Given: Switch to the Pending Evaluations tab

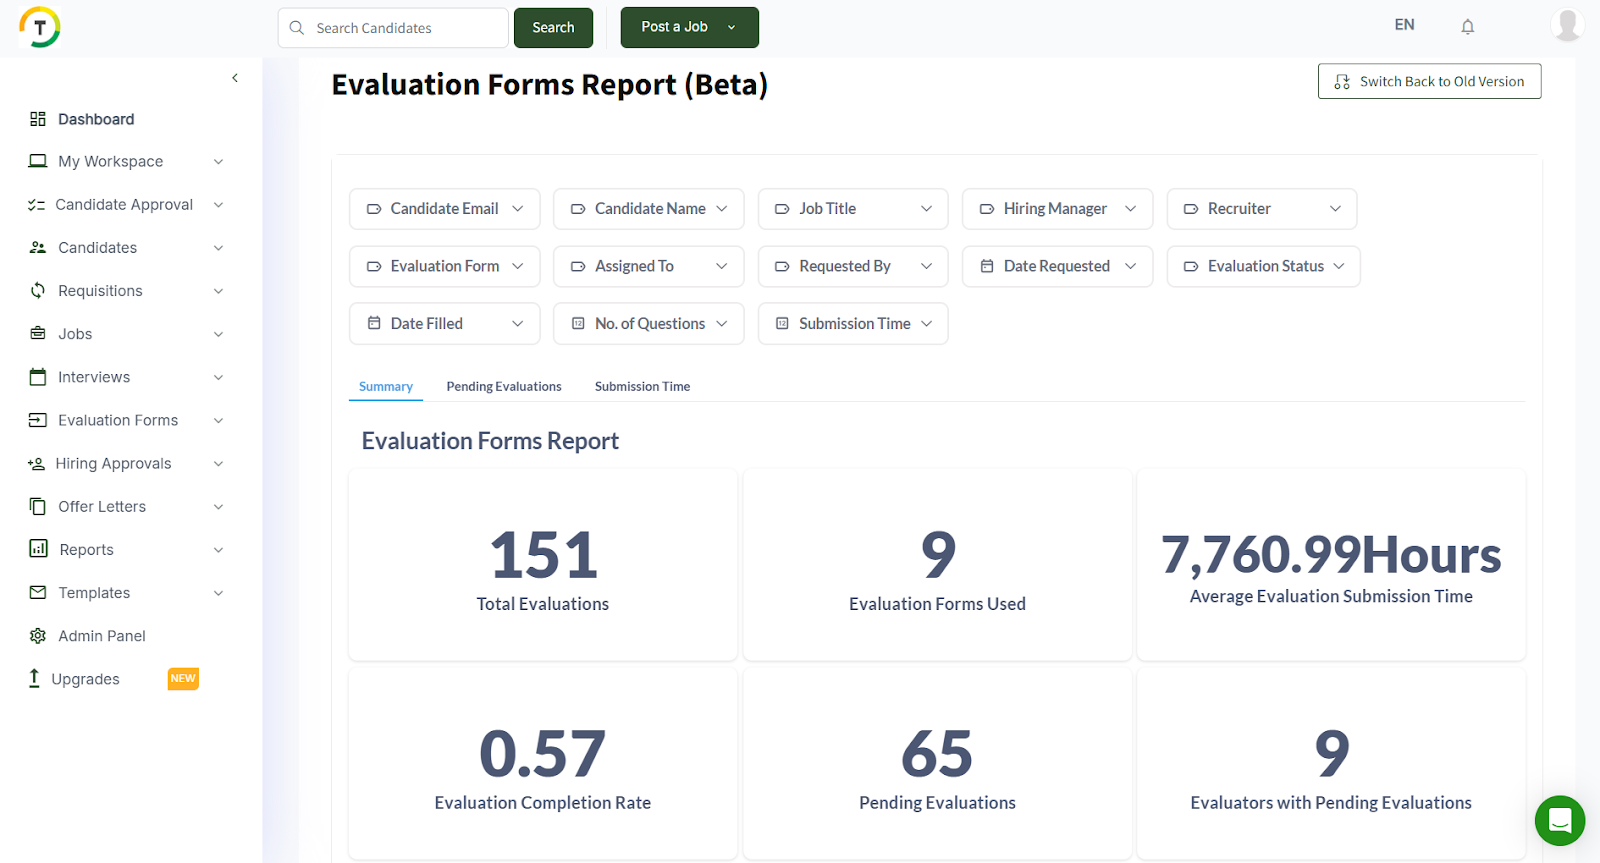Looking at the screenshot, I should point(504,387).
